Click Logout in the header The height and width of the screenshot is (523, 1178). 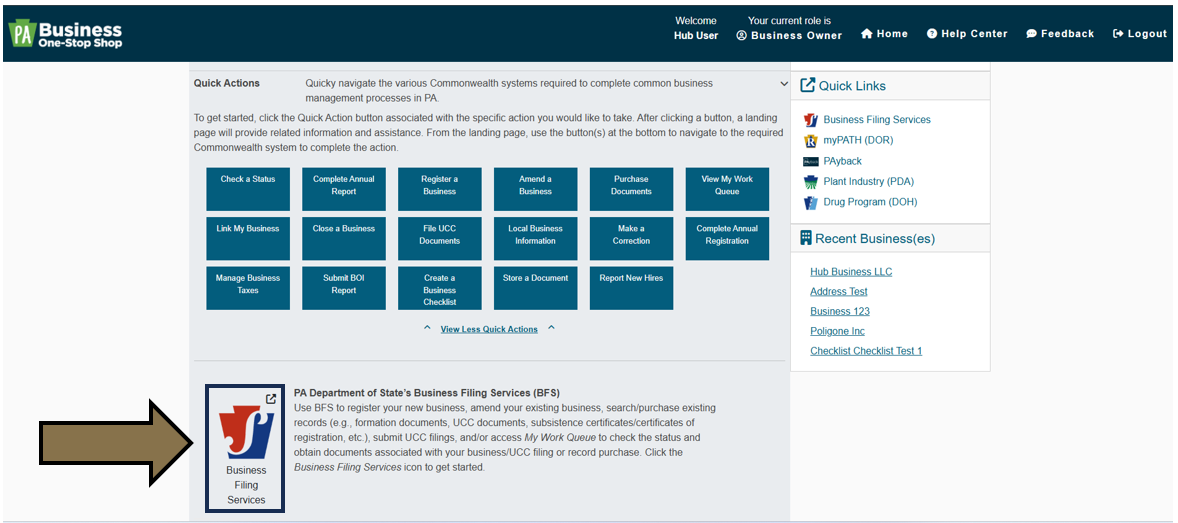[1140, 34]
